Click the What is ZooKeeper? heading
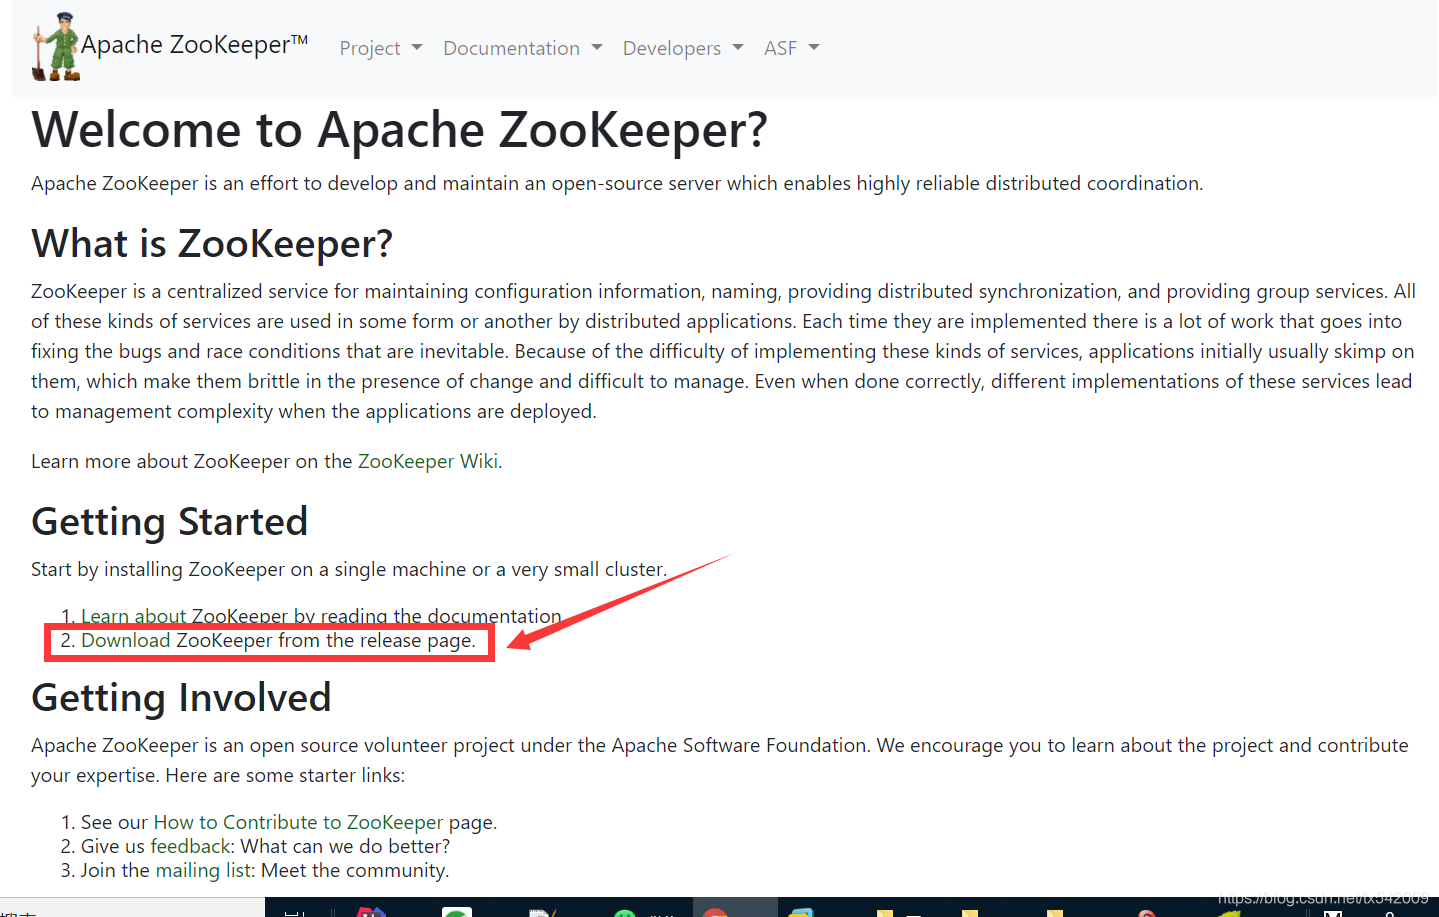The image size is (1439, 917). [x=212, y=243]
